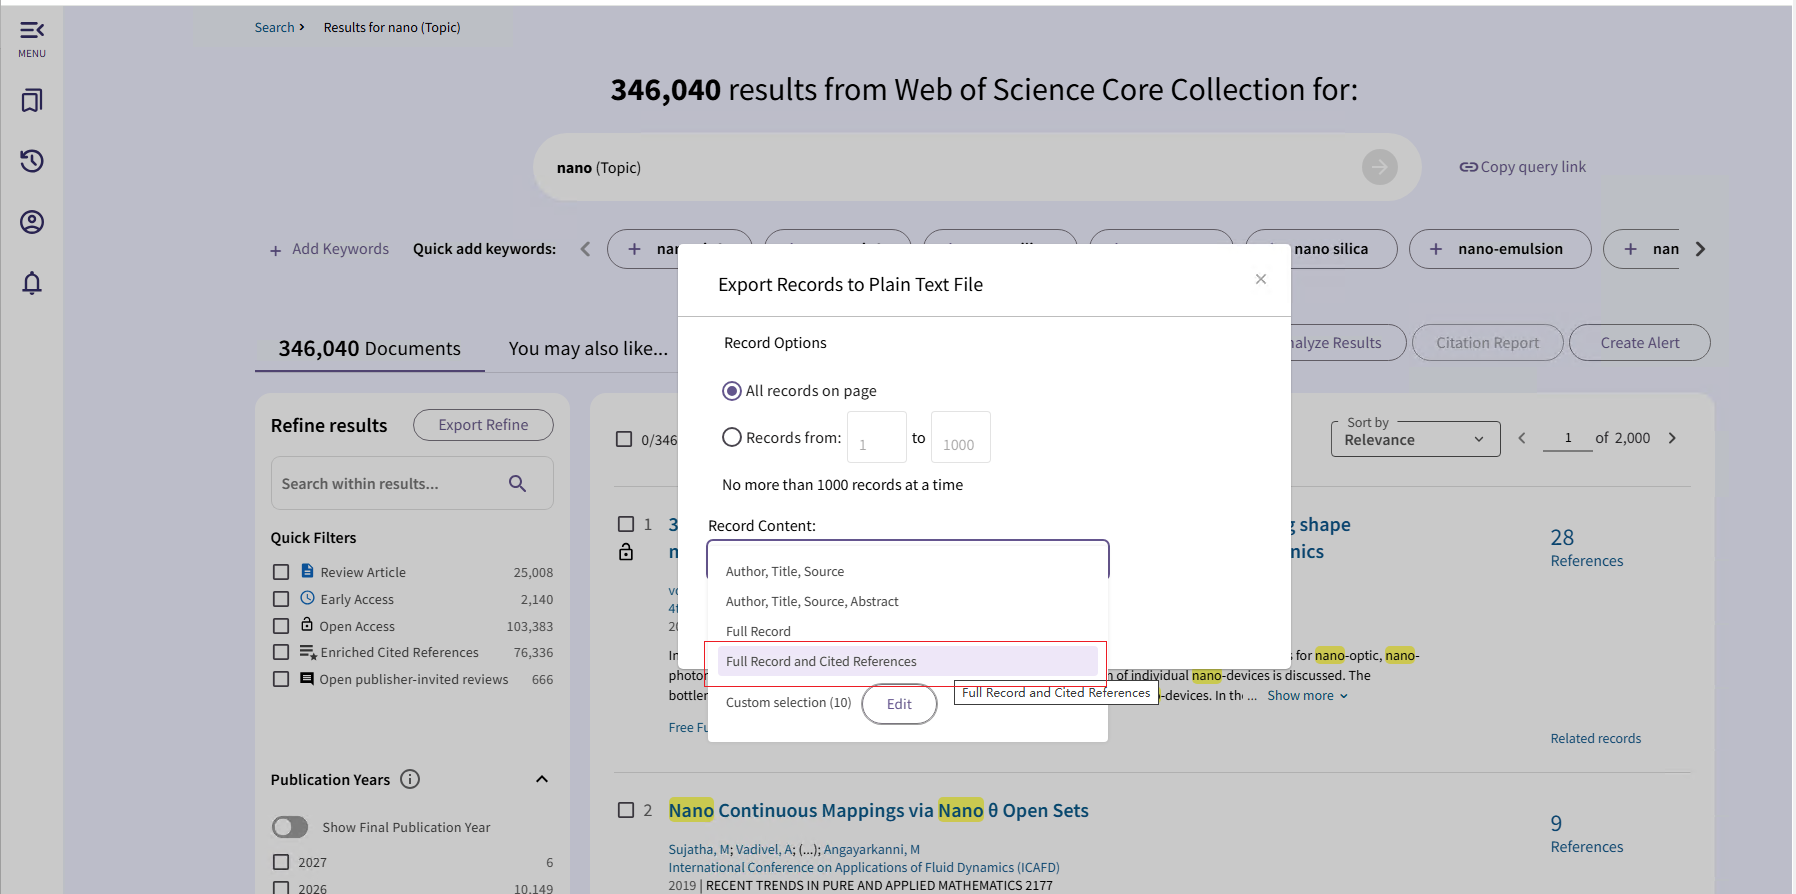Open 9 References link for record 2
This screenshot has width=1796, height=894.
[x=1586, y=834]
